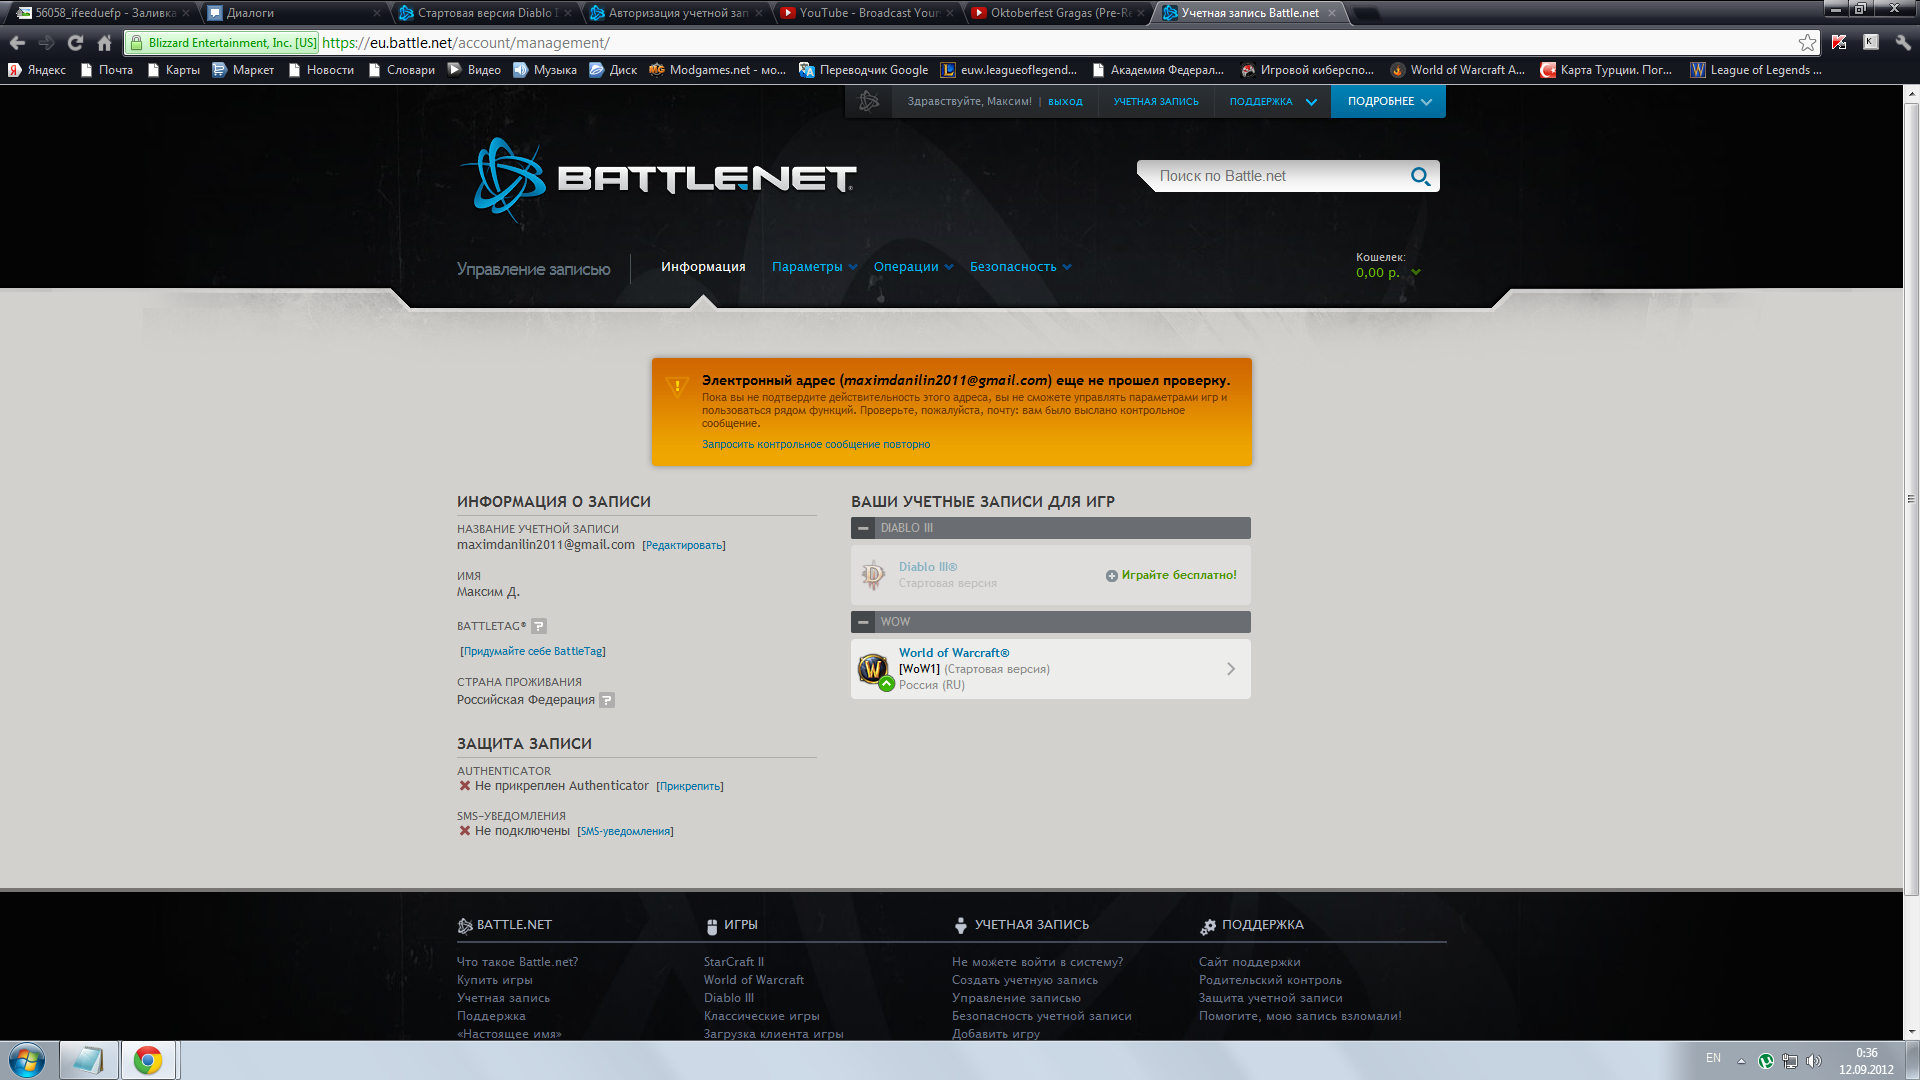The image size is (1920, 1080).
Task: Collapse the WOW accounts section
Action: [864, 622]
